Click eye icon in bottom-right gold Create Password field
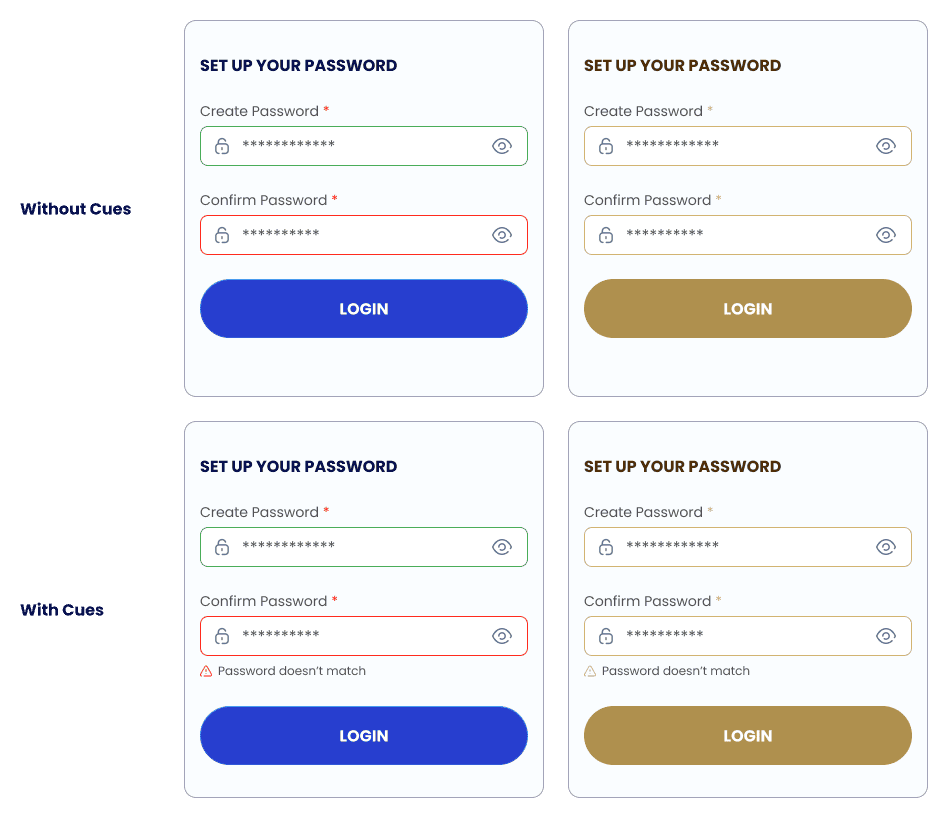938x818 pixels. point(886,547)
